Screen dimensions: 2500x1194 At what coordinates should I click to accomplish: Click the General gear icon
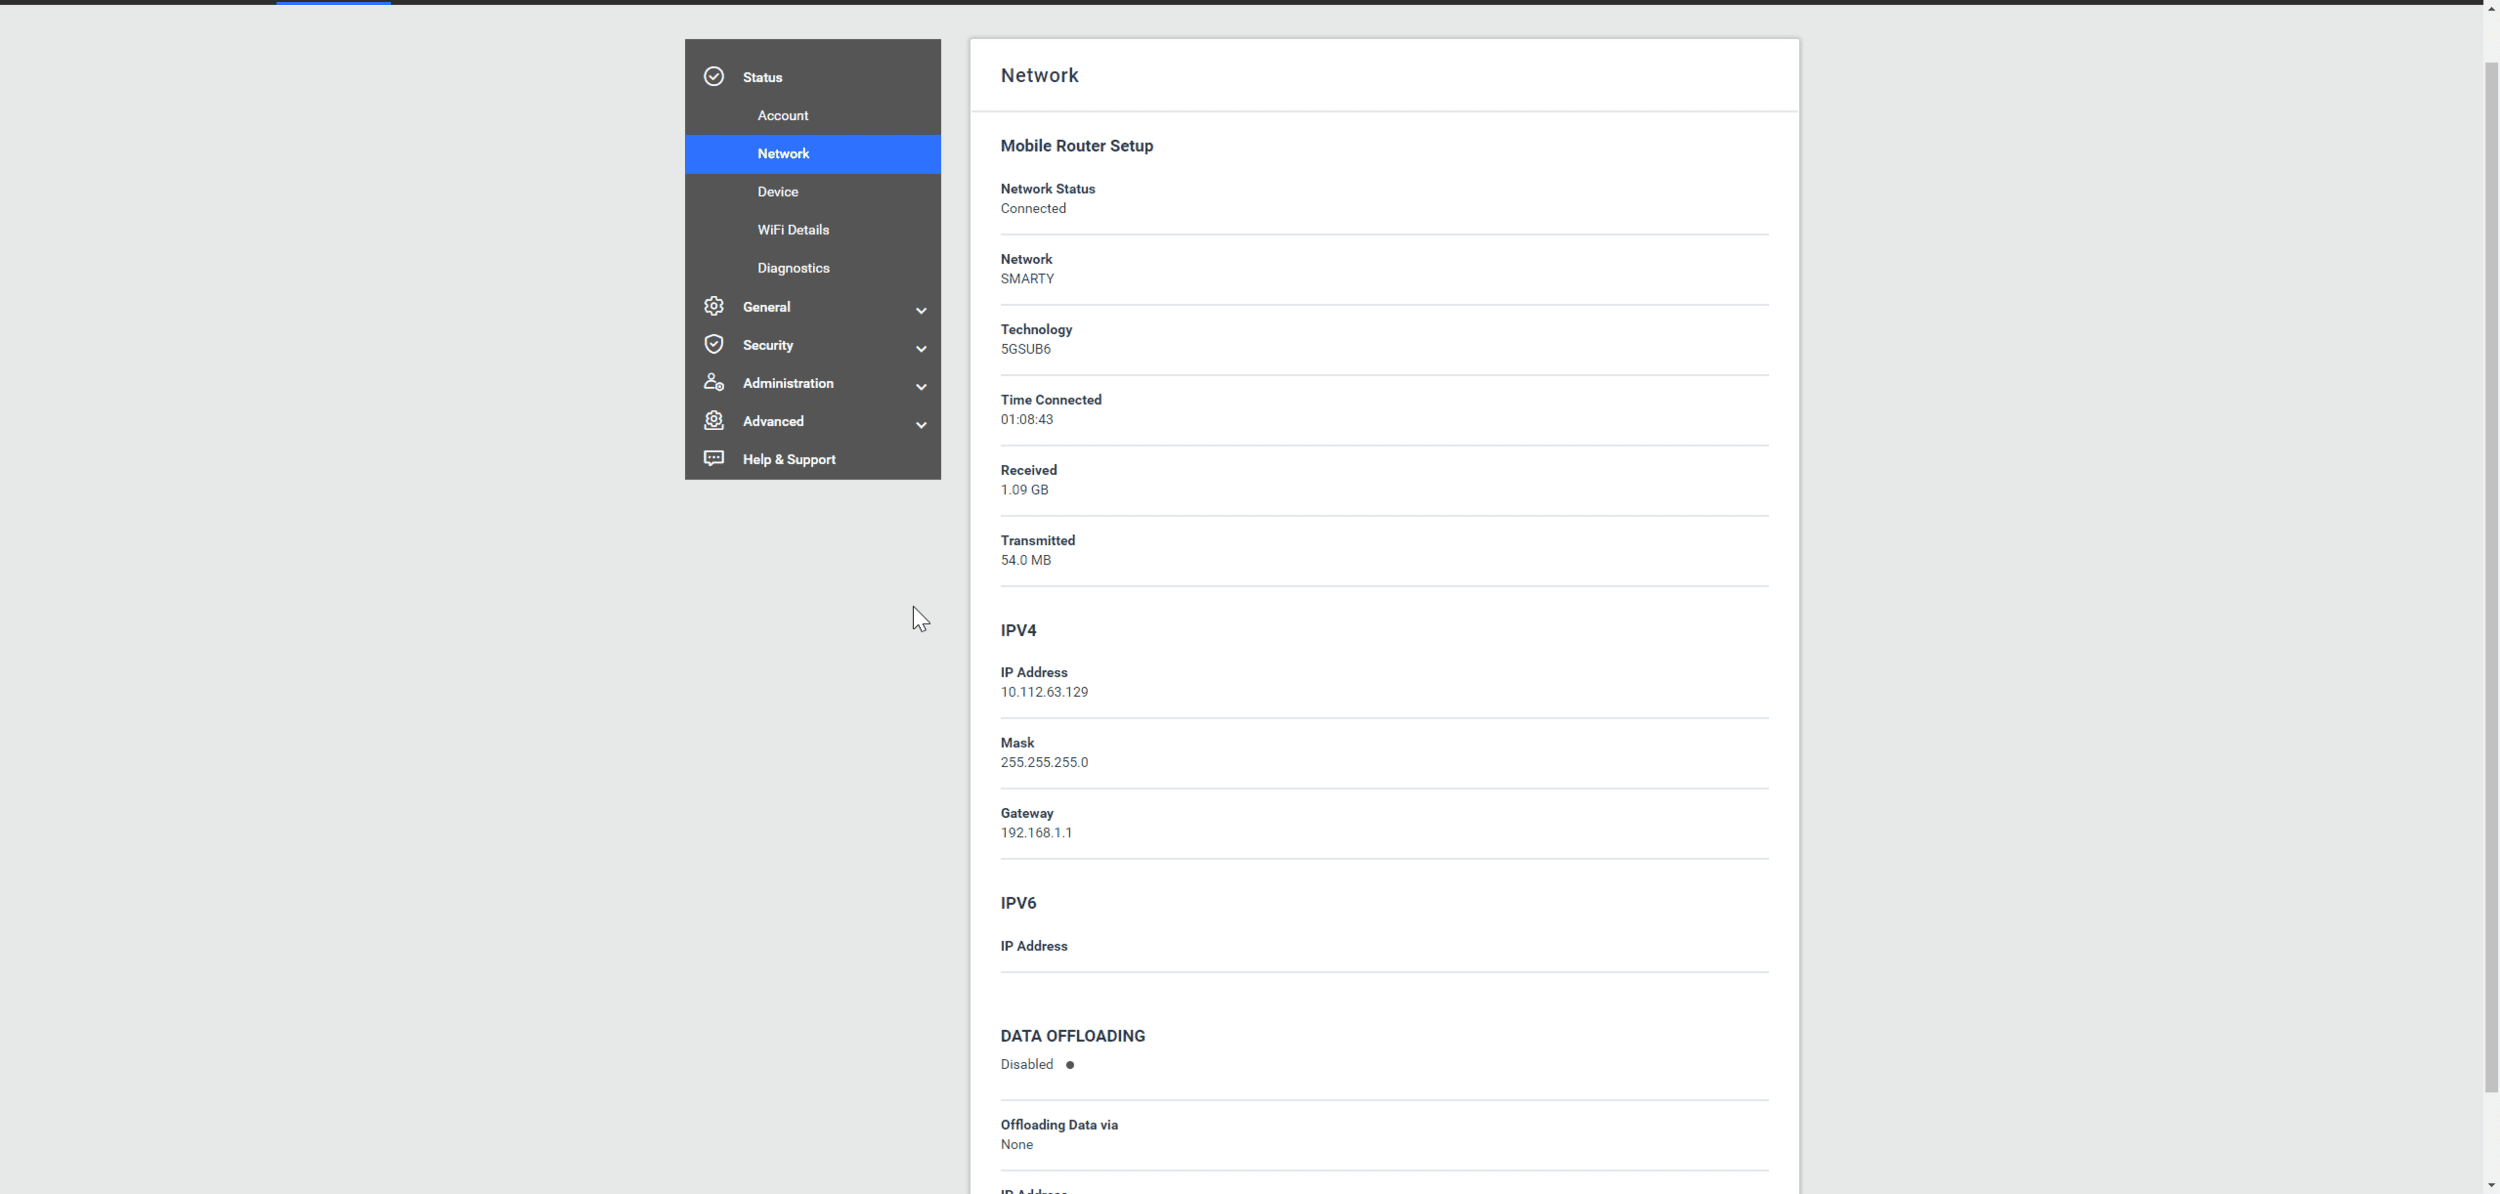click(713, 306)
